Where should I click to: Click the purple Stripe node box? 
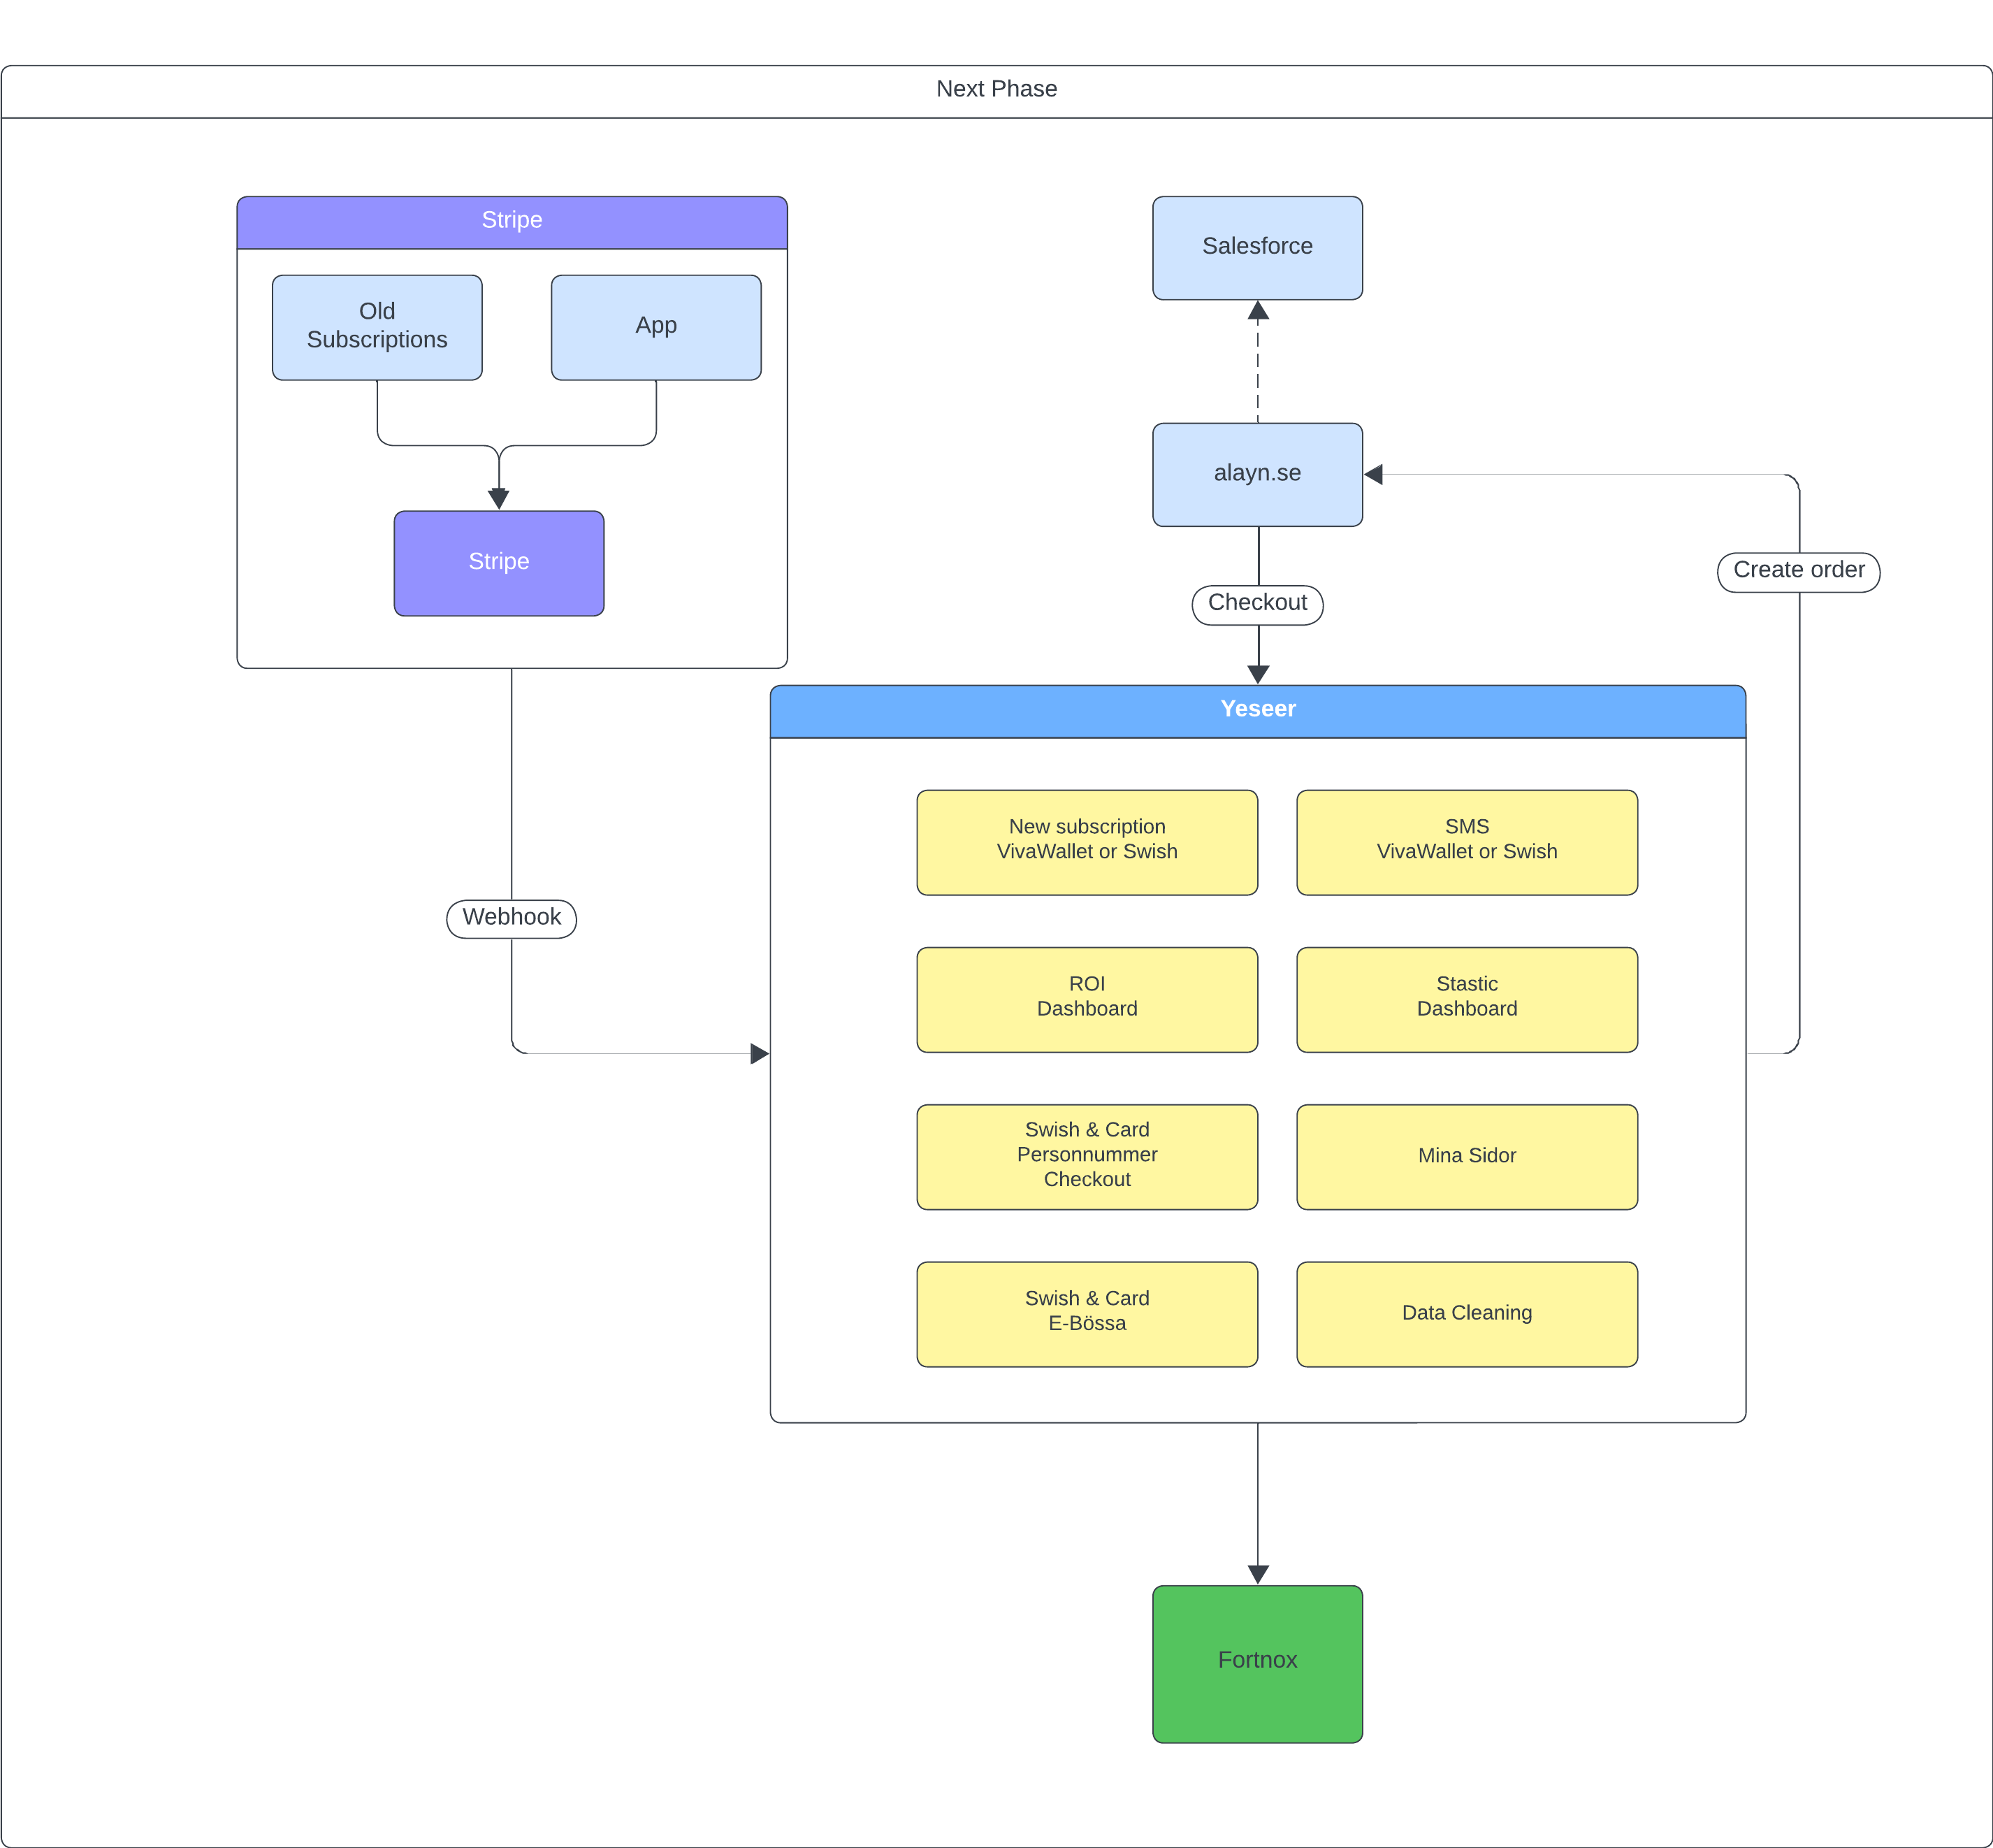coord(499,563)
